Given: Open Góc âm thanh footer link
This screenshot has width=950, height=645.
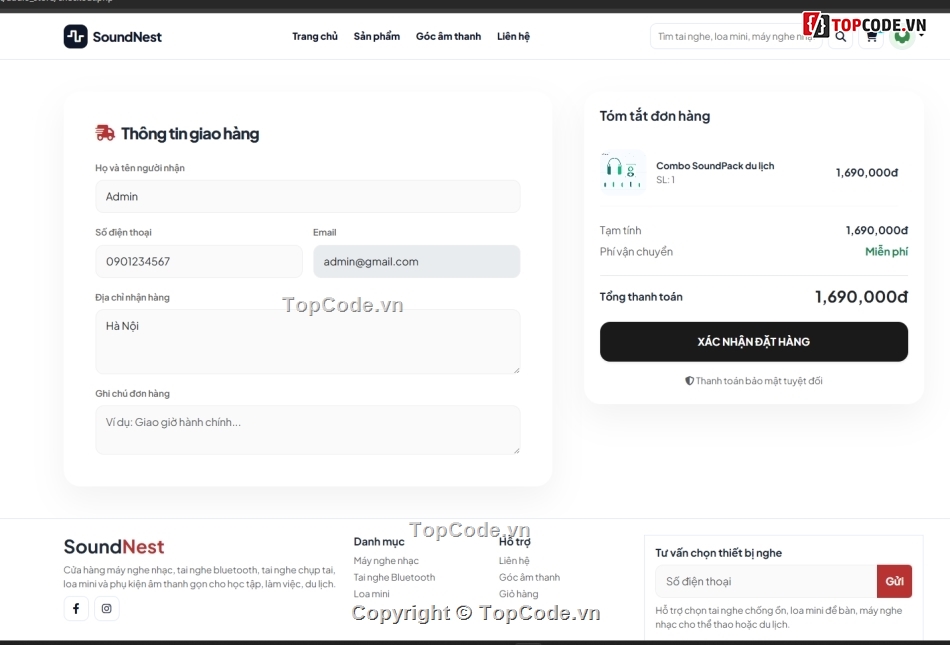Looking at the screenshot, I should pyautogui.click(x=530, y=577).
